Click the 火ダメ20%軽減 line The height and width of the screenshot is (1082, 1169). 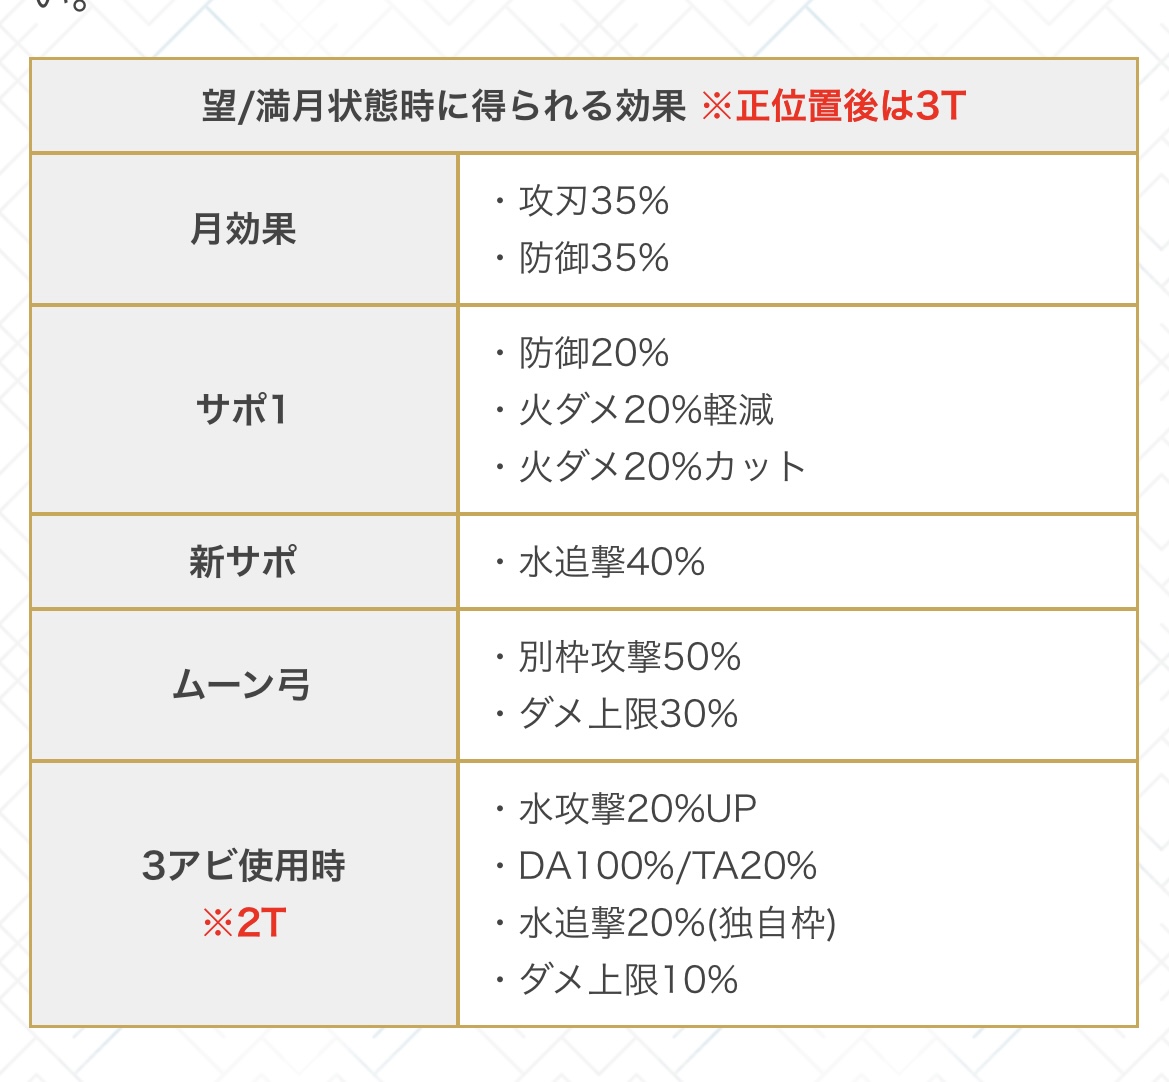(x=645, y=410)
